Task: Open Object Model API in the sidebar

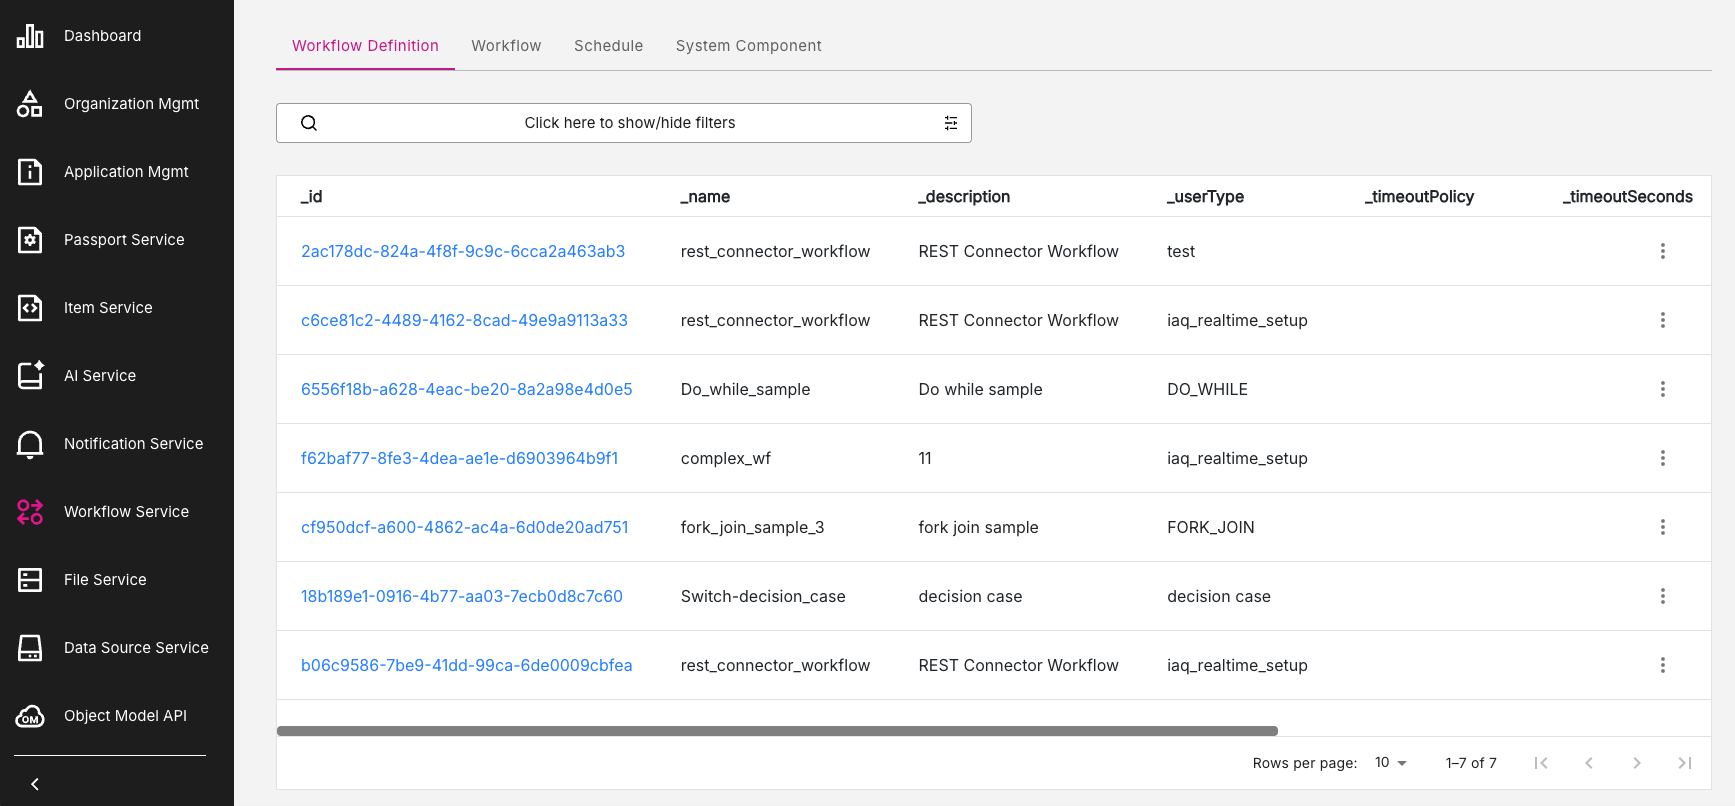Action: 125,716
